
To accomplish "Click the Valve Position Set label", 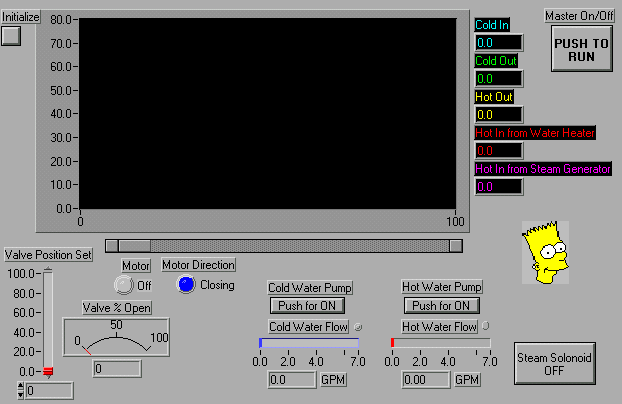I will click(48, 254).
